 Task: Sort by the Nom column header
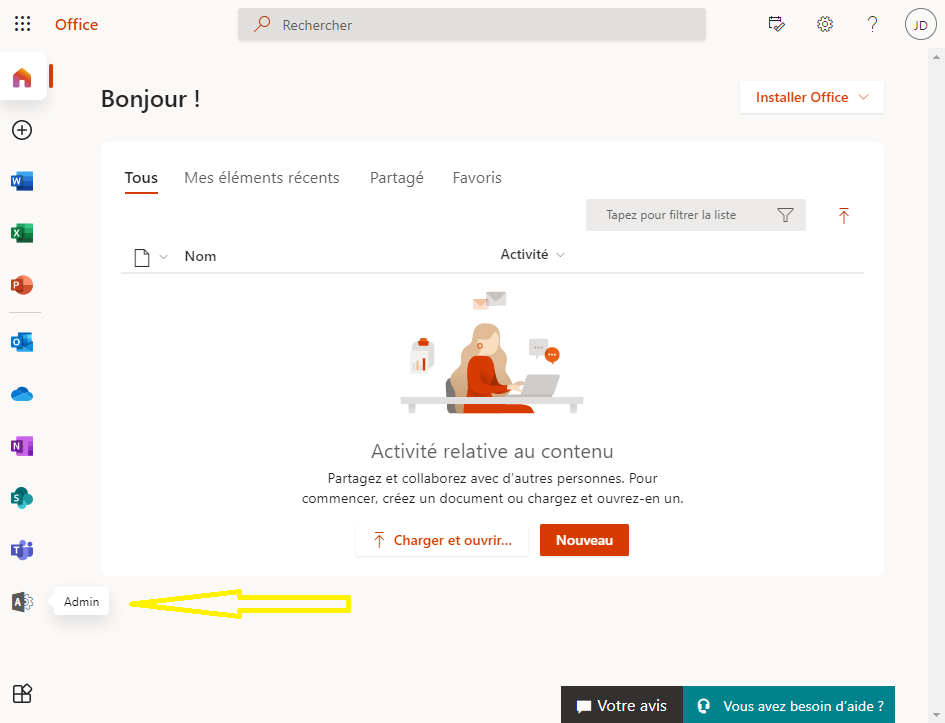[x=200, y=256]
